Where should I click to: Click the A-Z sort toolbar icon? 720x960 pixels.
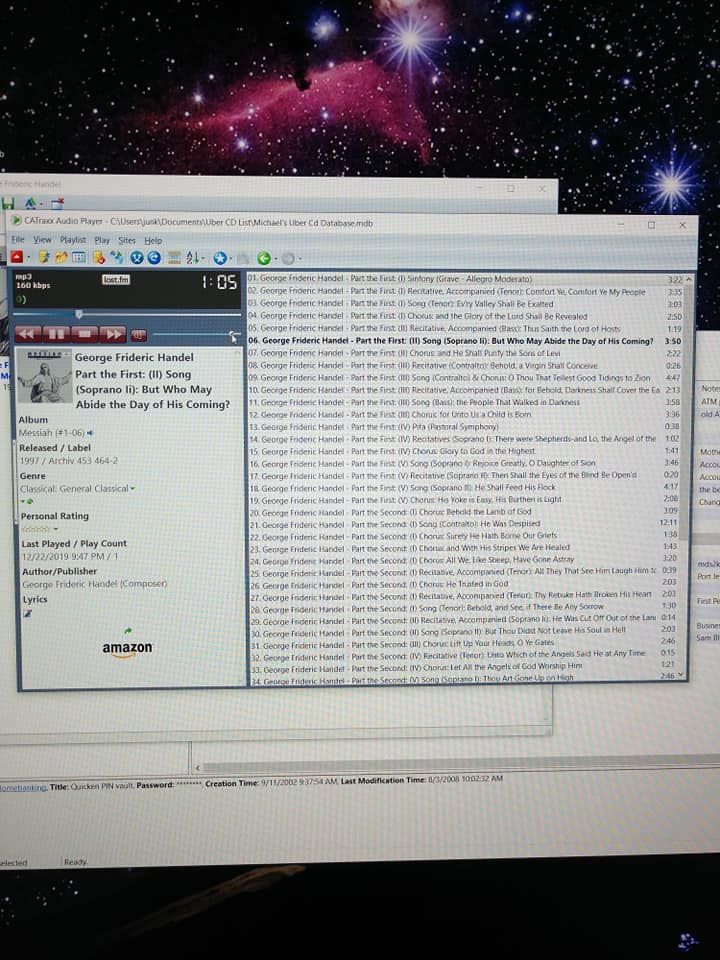pos(193,258)
